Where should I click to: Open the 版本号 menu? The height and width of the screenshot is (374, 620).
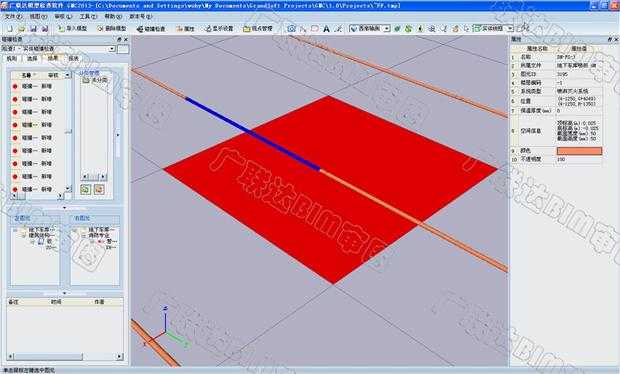point(141,17)
